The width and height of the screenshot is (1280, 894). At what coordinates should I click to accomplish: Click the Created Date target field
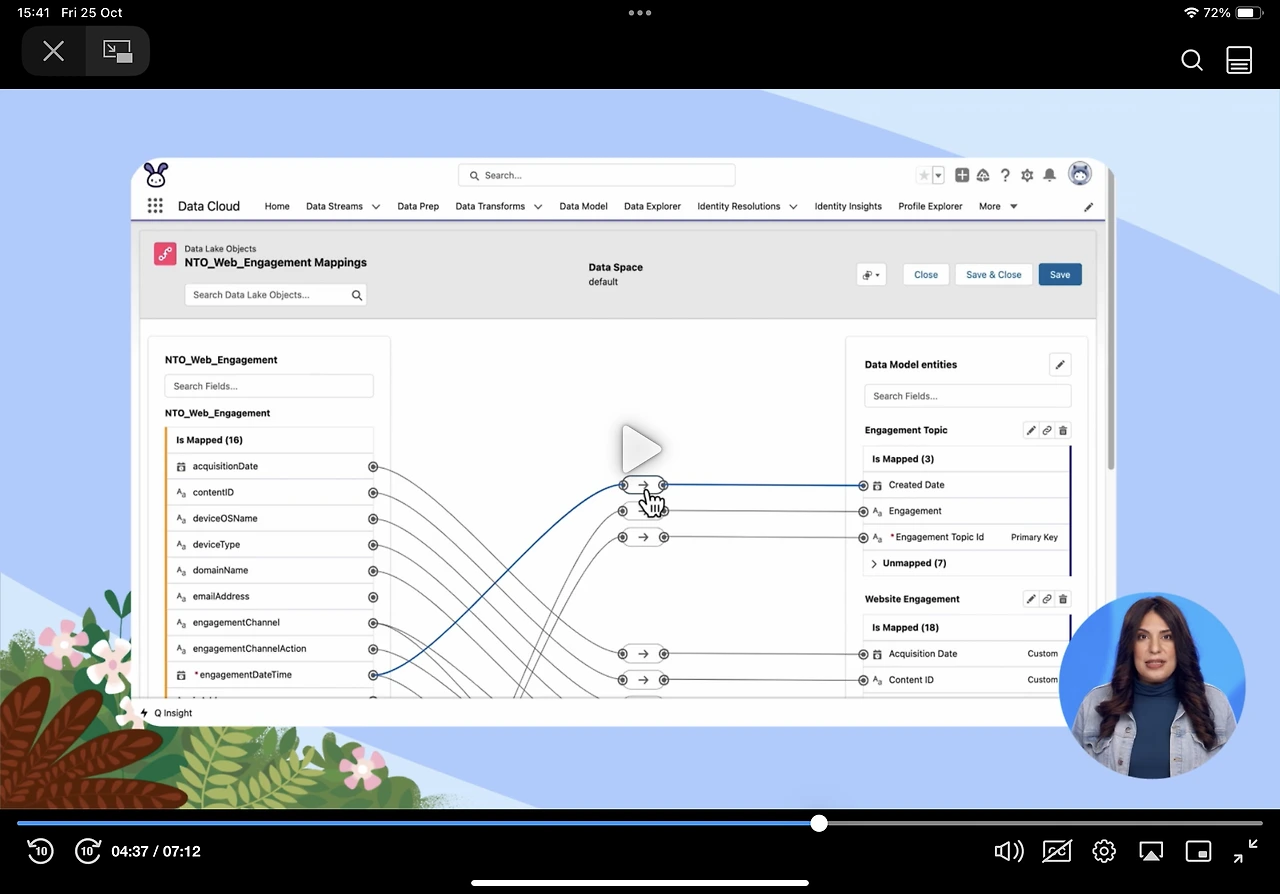pos(966,485)
